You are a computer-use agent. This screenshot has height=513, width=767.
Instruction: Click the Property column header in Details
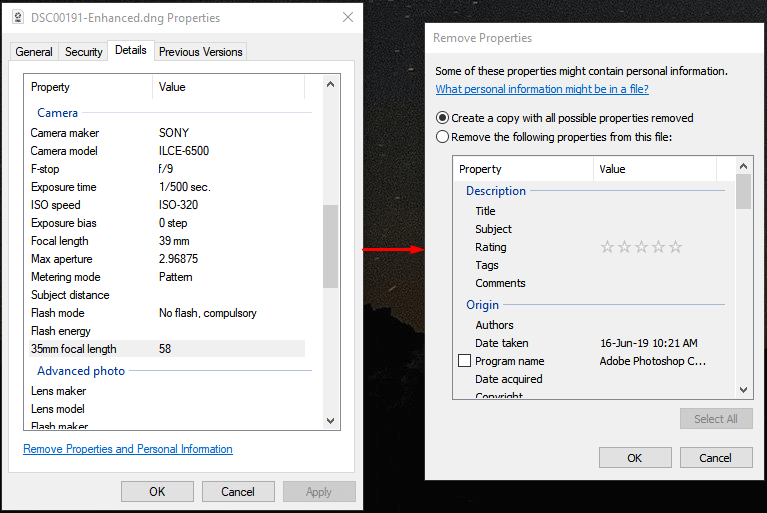click(88, 87)
